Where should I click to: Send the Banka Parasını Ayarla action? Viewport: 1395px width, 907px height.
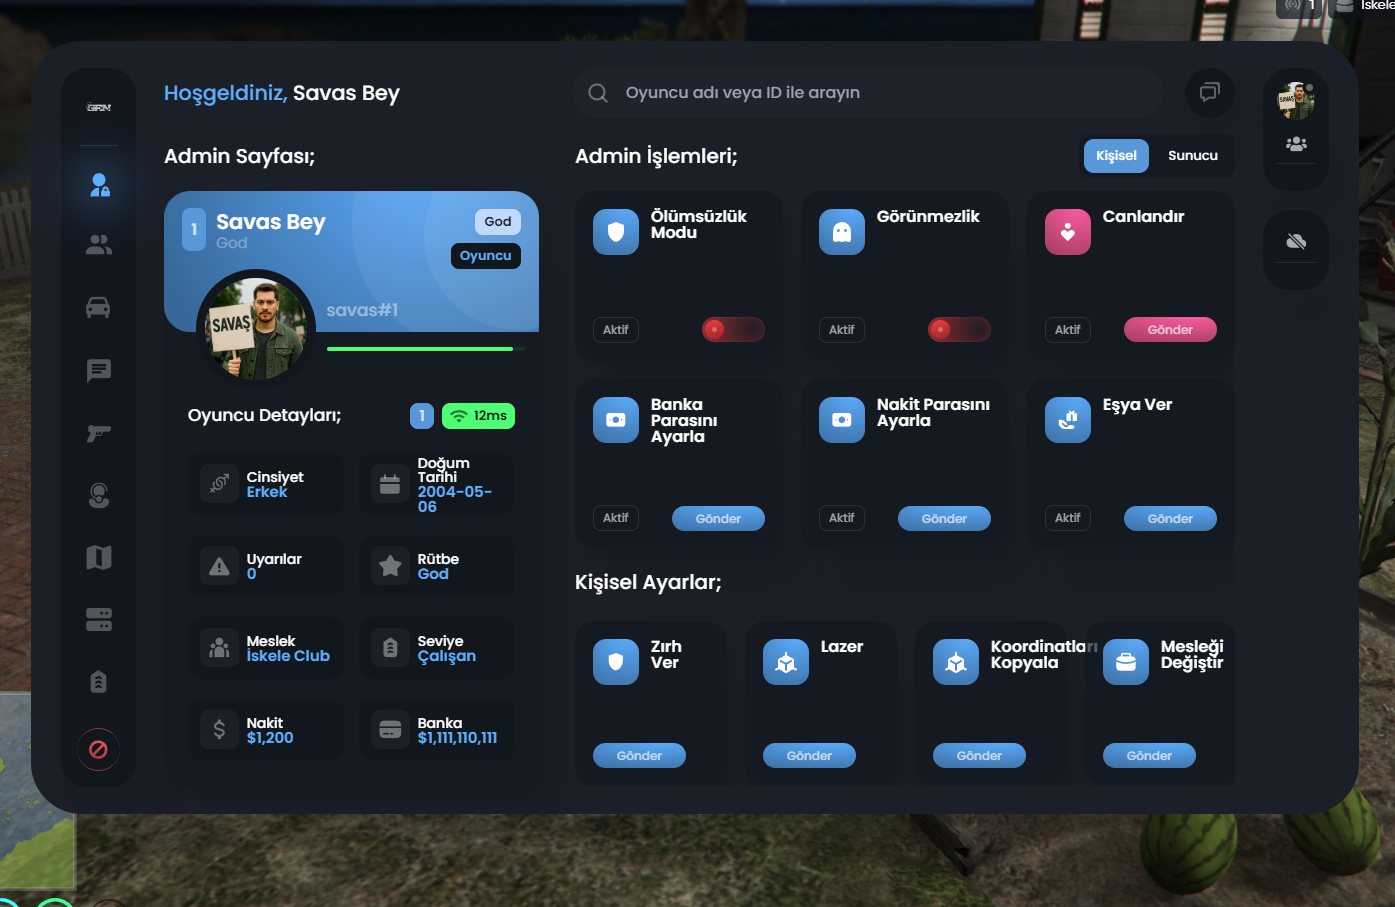pyautogui.click(x=718, y=519)
